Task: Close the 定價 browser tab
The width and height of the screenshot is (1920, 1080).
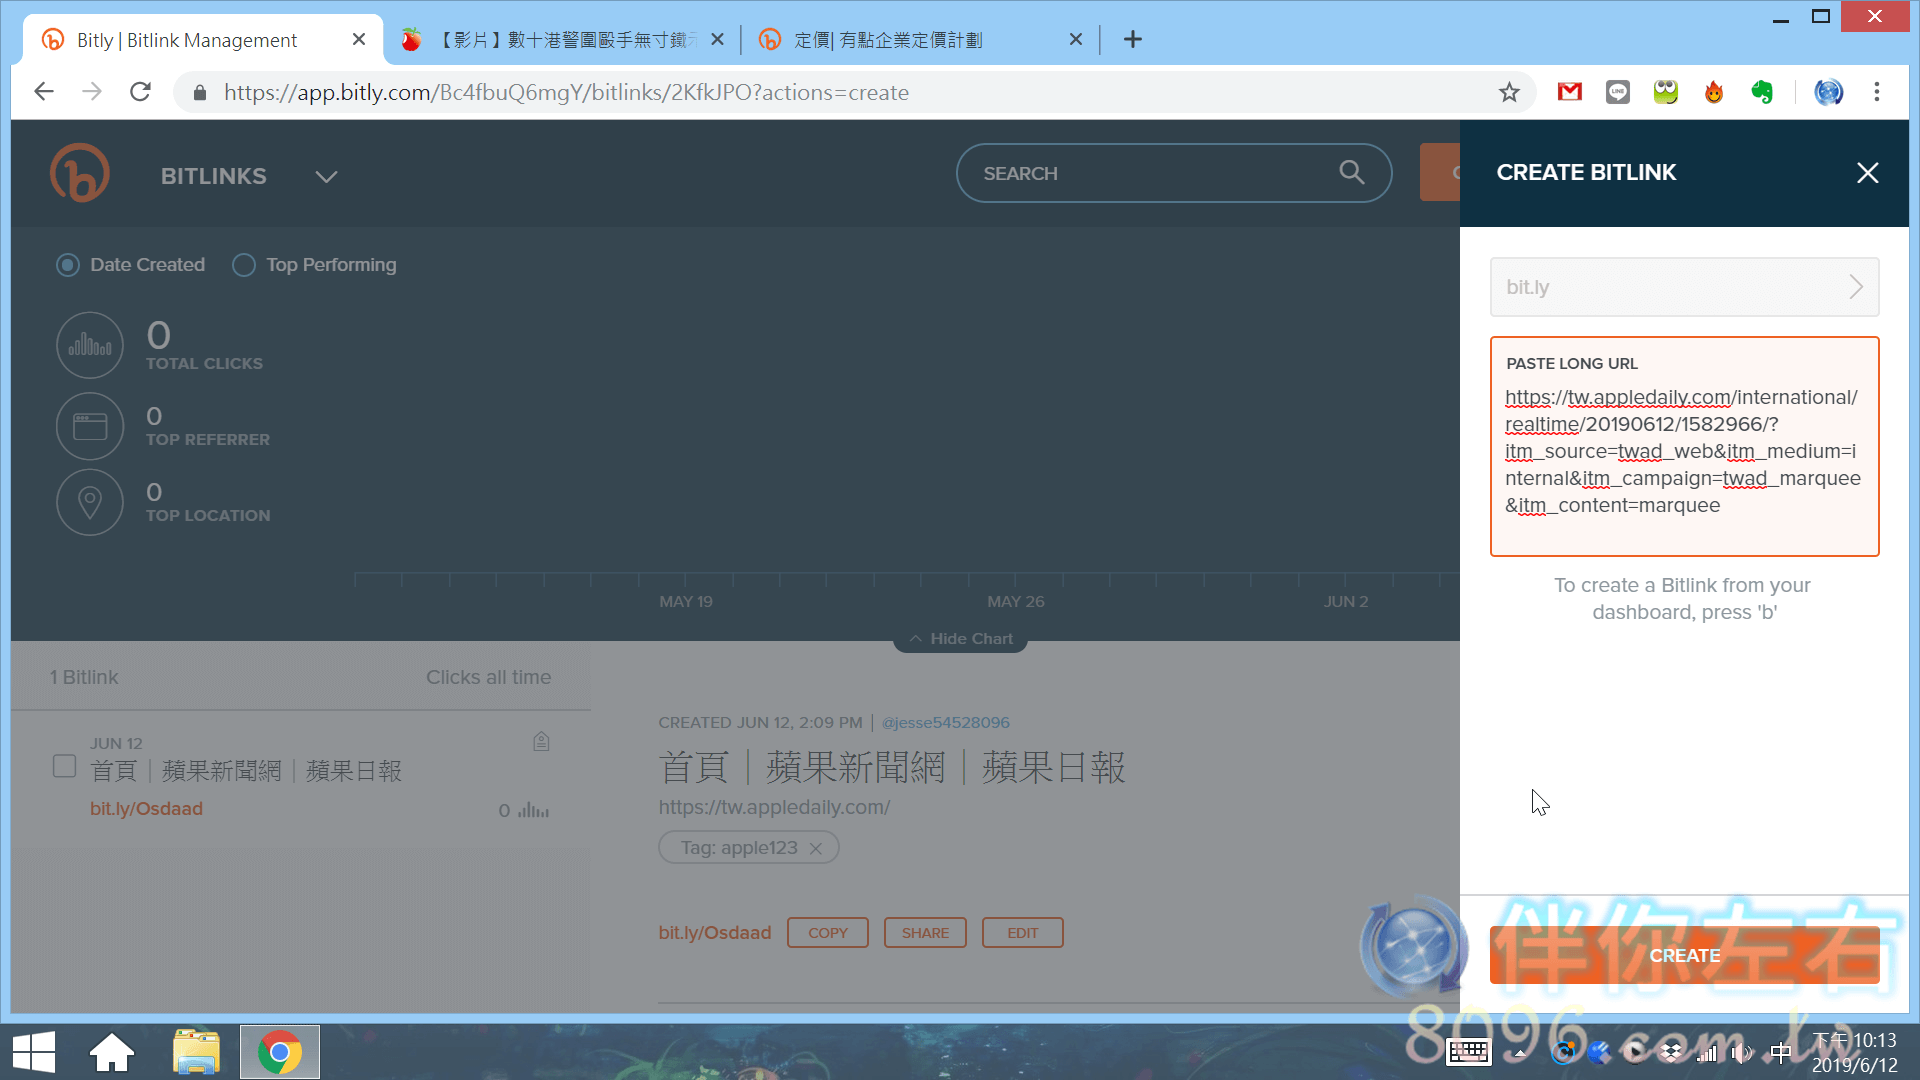Action: [x=1075, y=40]
